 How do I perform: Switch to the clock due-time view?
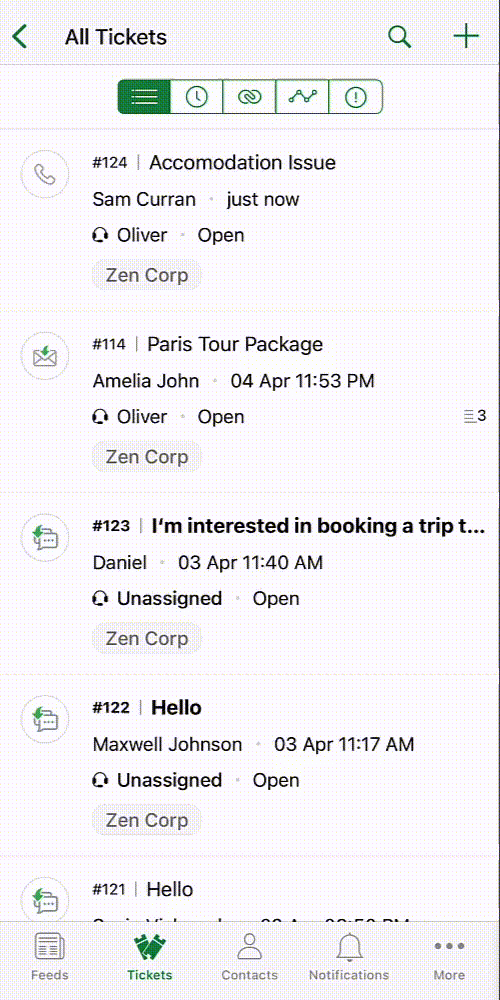(x=196, y=97)
